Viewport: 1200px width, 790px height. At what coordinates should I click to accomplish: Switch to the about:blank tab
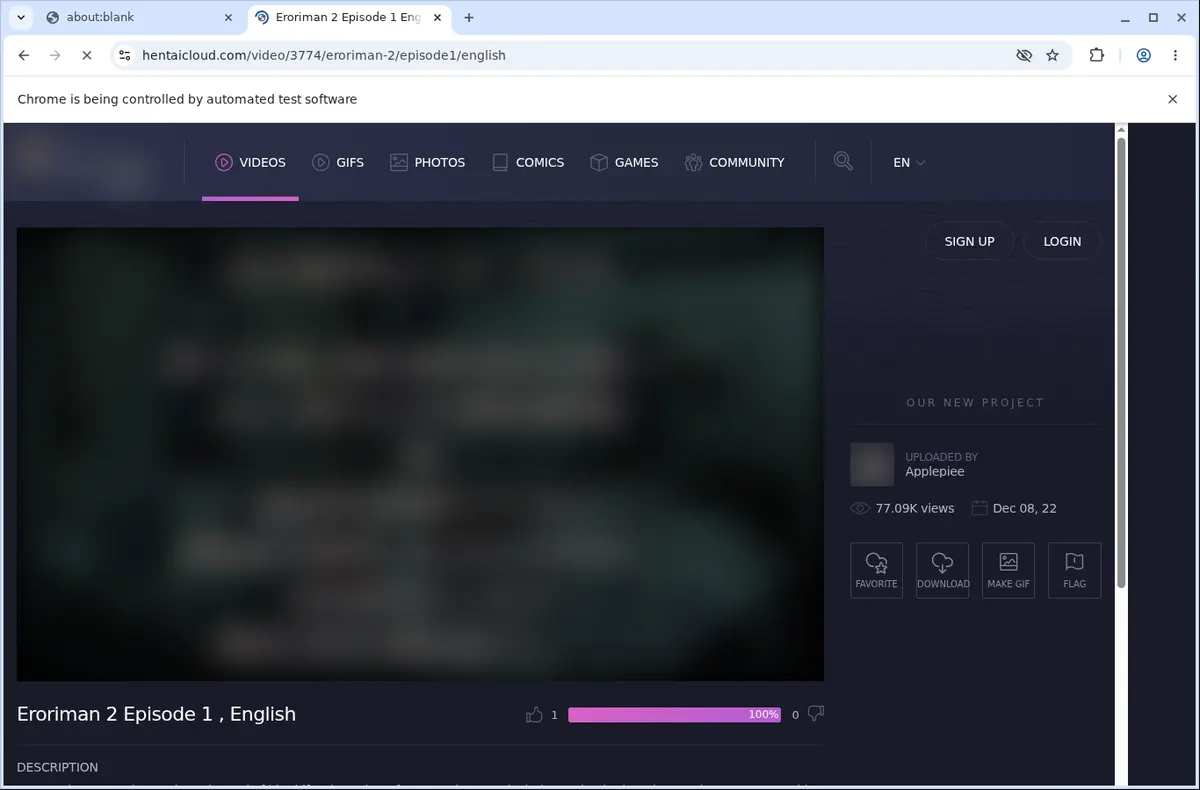click(x=138, y=17)
